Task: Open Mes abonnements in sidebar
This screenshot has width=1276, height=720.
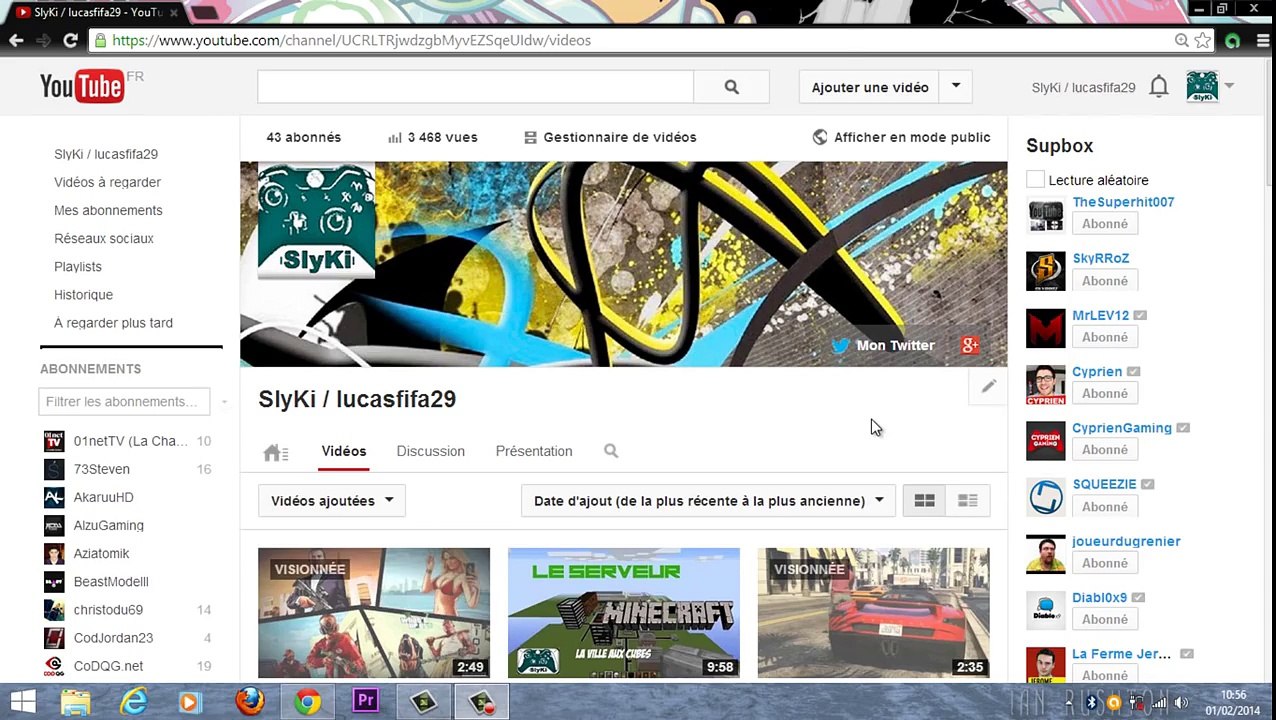Action: (108, 210)
